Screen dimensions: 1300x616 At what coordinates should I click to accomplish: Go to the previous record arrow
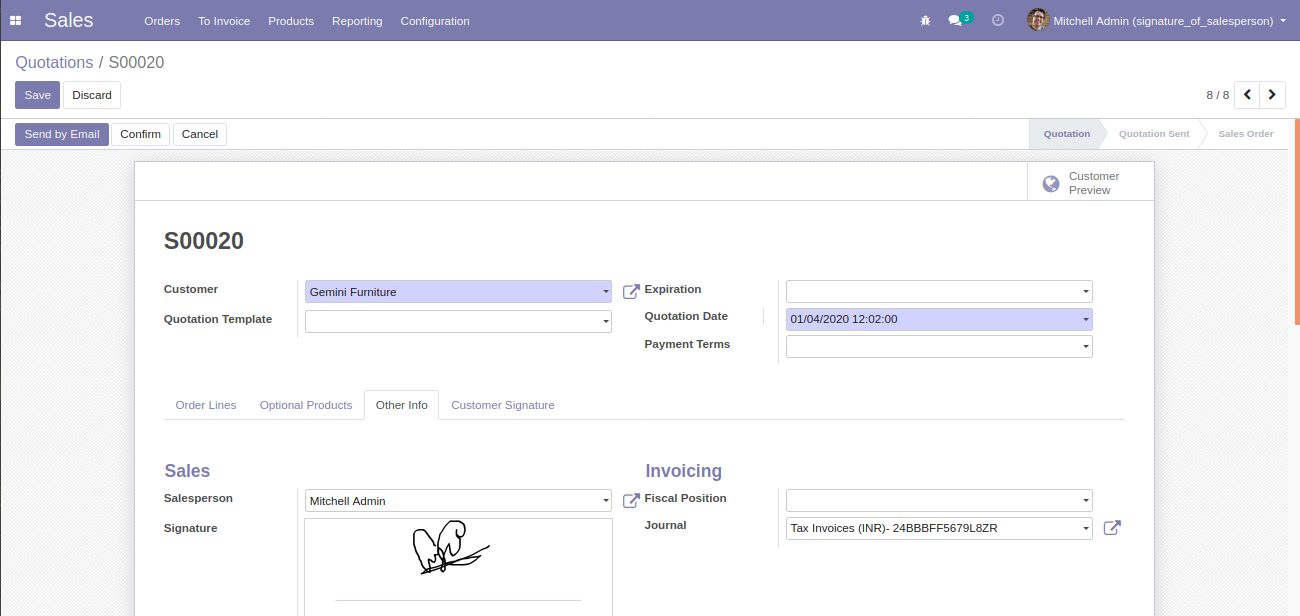point(1247,95)
